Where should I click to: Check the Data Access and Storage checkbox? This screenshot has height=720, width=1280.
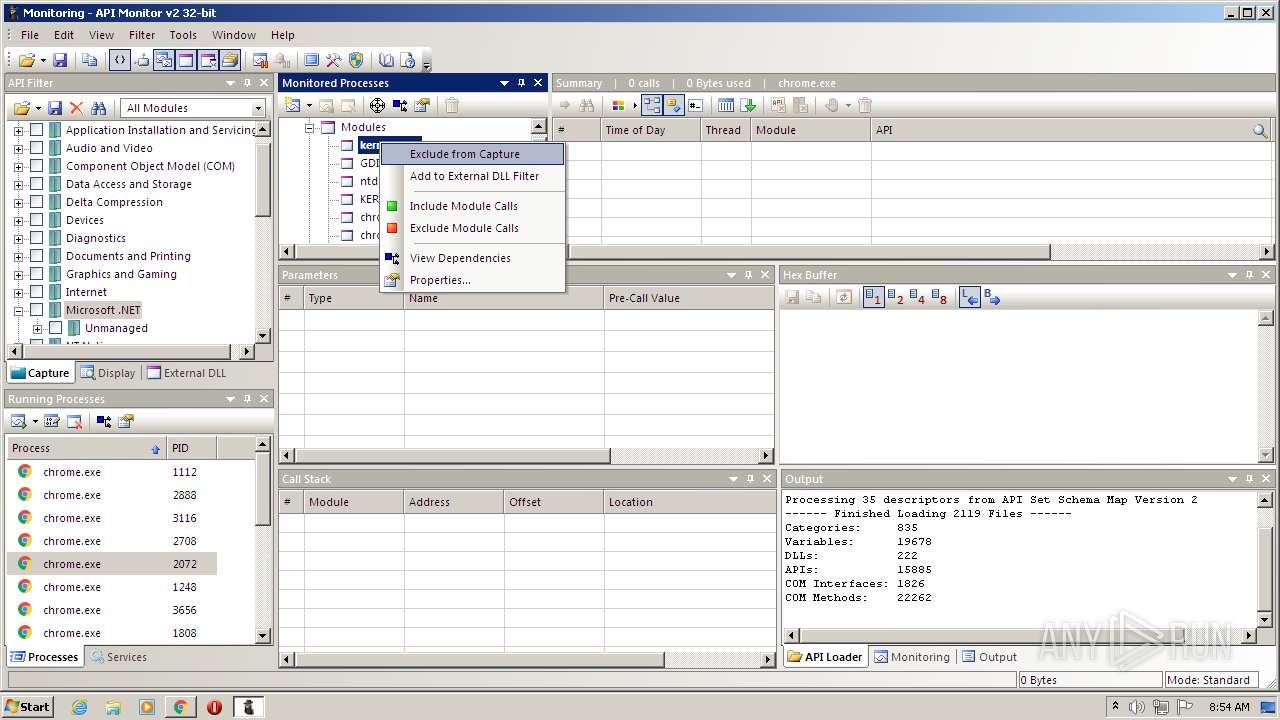click(x=36, y=184)
